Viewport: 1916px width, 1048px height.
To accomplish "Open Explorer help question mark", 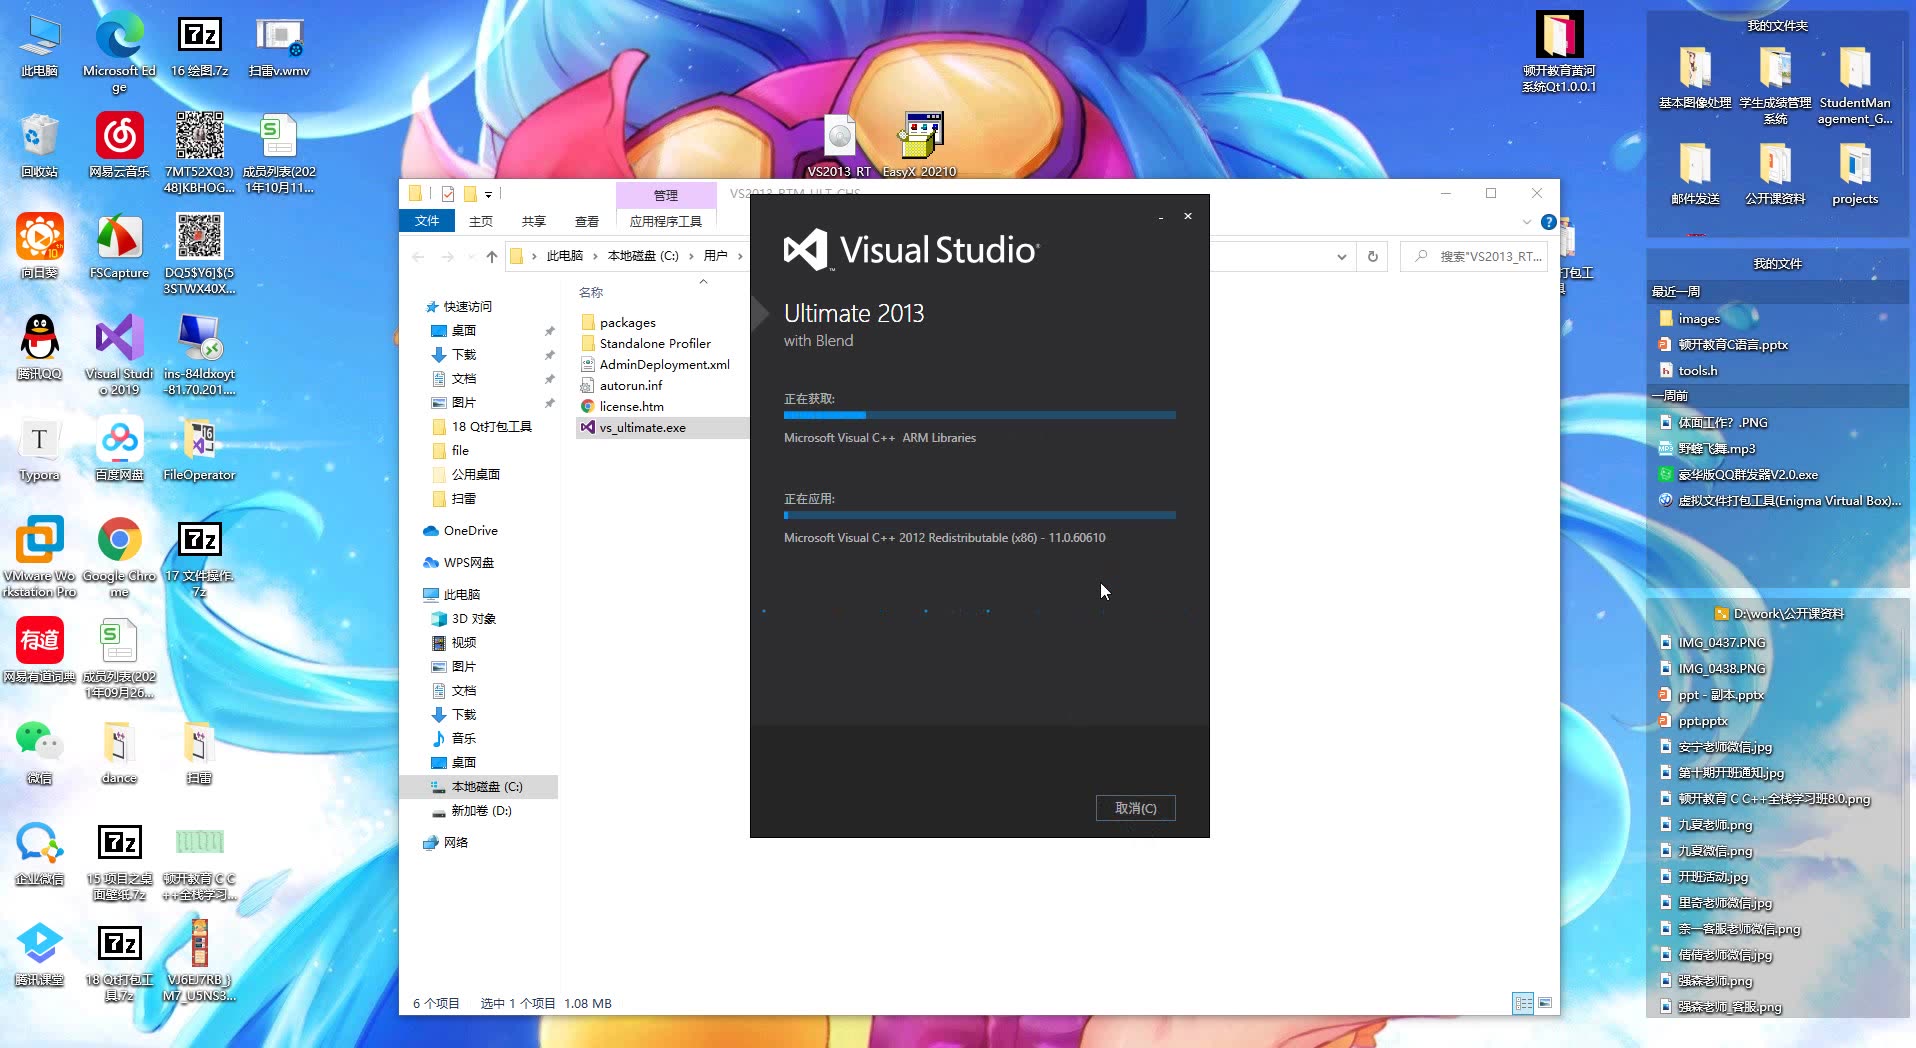I will tap(1548, 222).
